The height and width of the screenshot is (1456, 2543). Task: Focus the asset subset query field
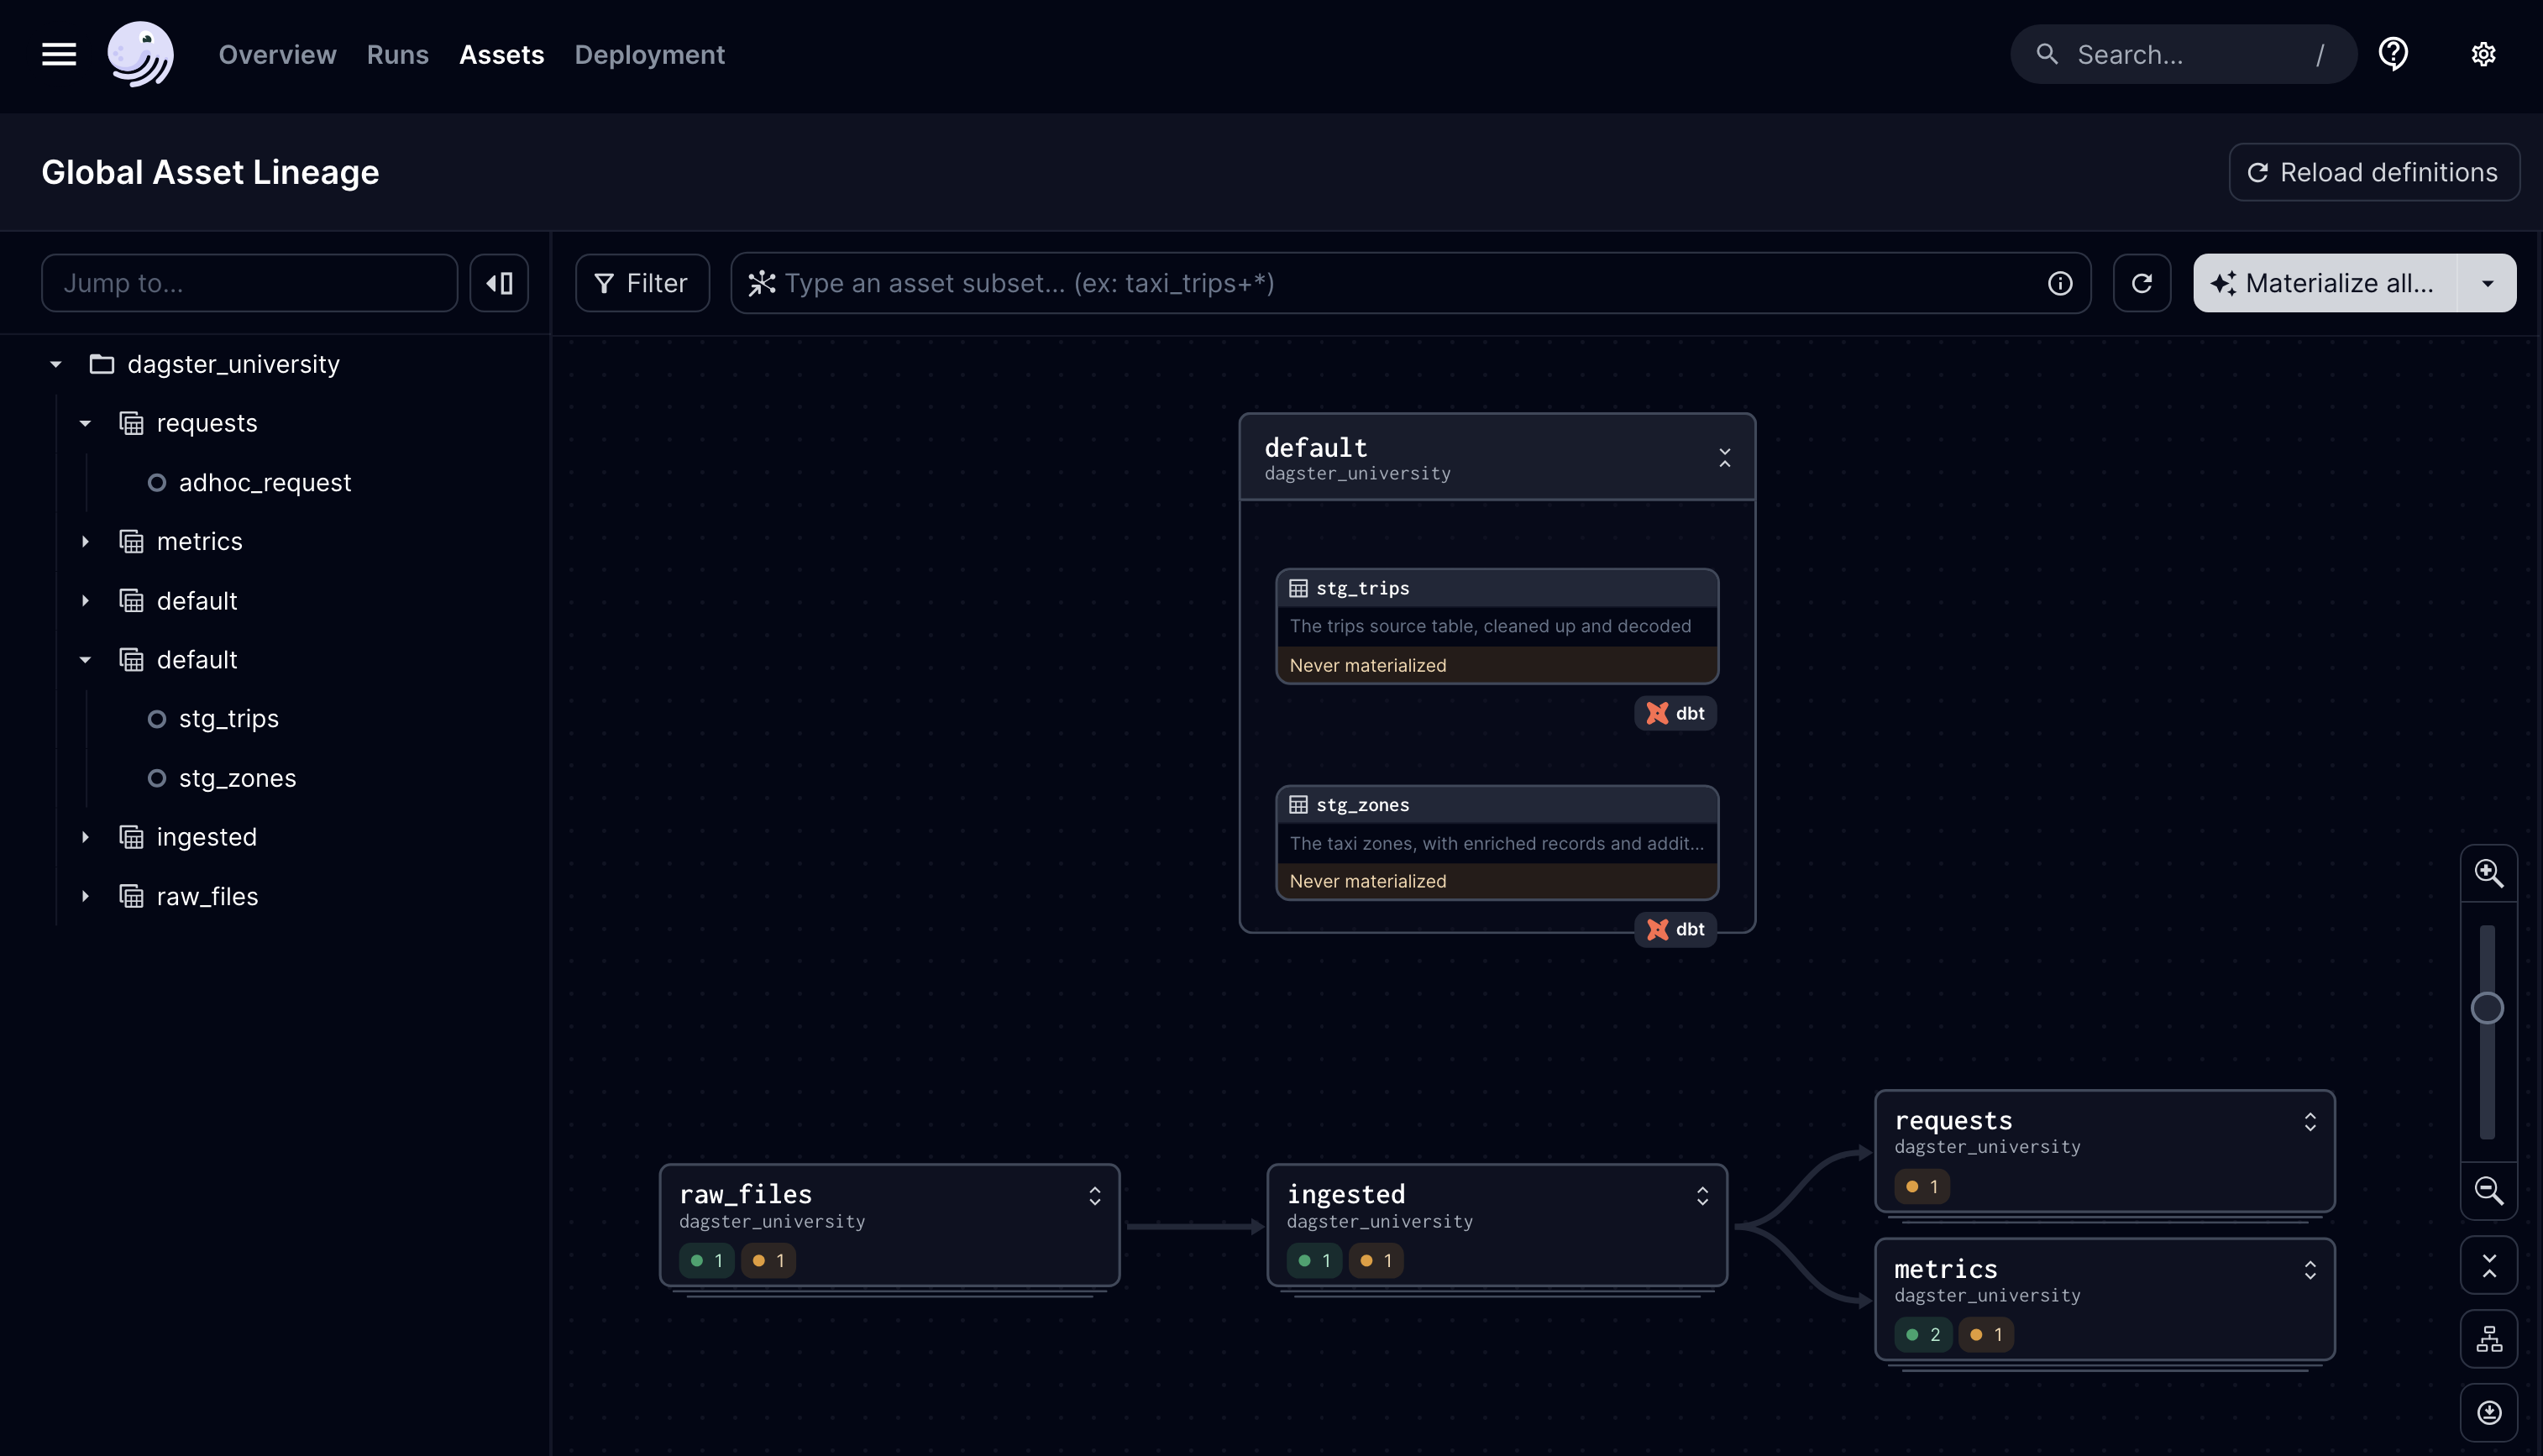1410,283
